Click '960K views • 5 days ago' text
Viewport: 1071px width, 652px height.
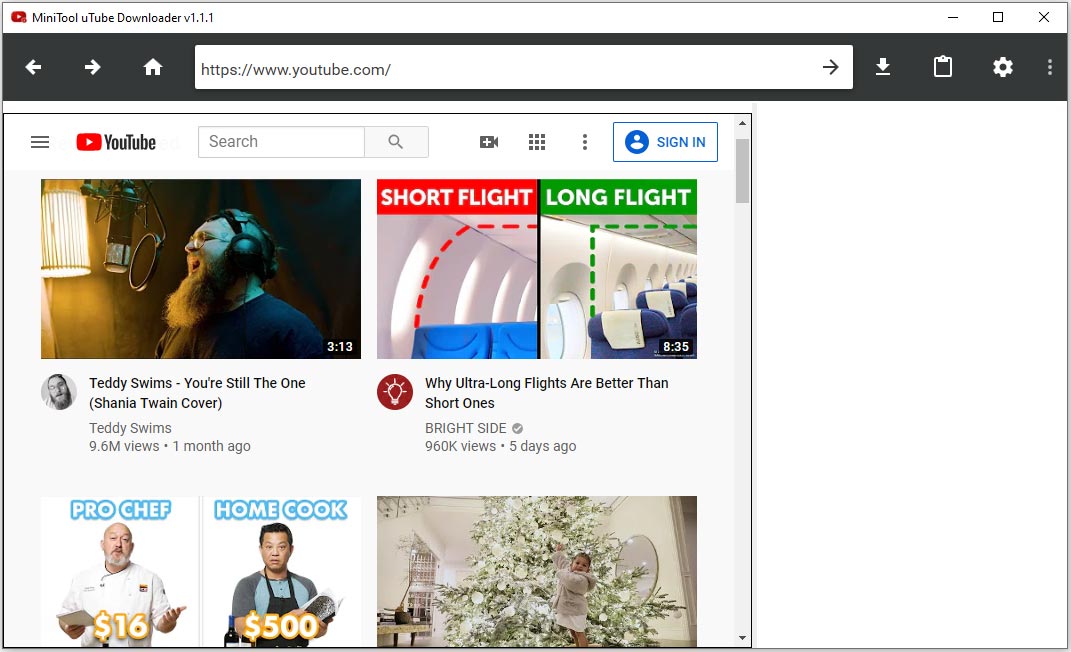[501, 446]
